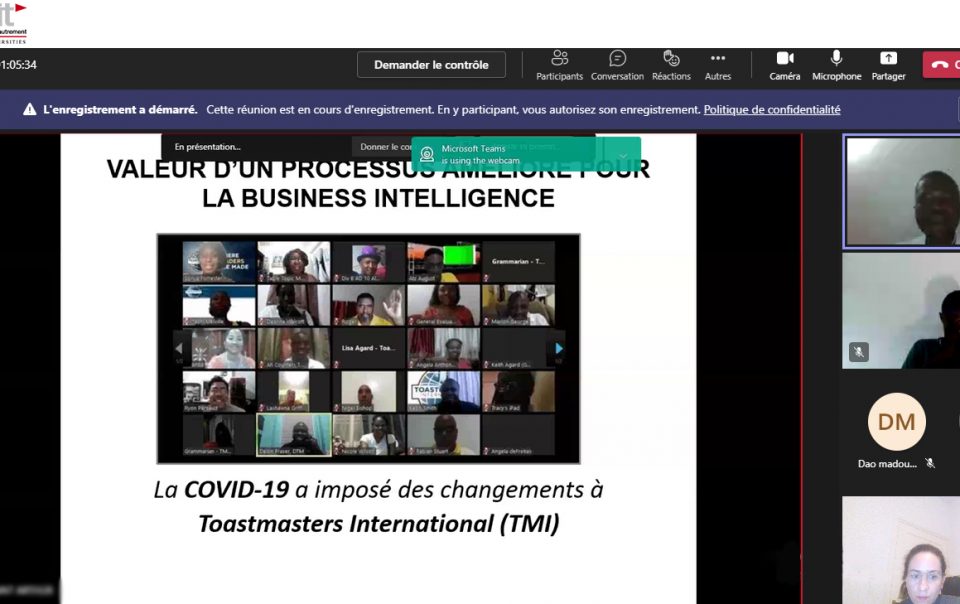Viewport: 960px width, 604px height.
Task: Expand the Microsoft Teams webcam notification chevron
Action: click(623, 155)
